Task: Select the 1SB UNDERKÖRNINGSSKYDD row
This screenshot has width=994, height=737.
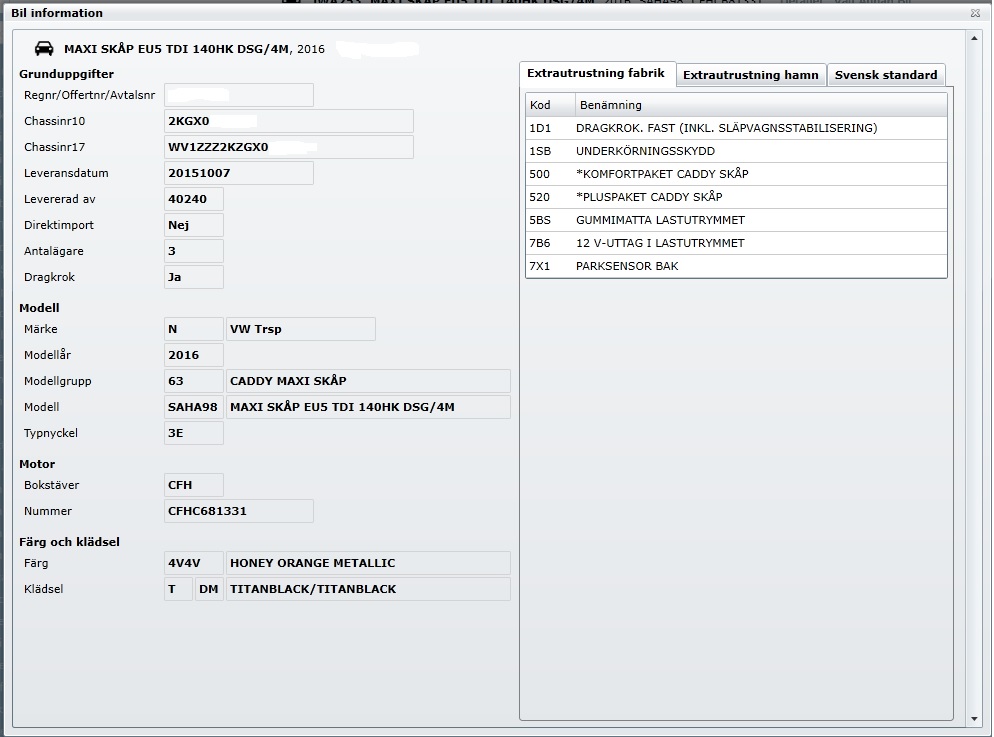Action: 736,151
